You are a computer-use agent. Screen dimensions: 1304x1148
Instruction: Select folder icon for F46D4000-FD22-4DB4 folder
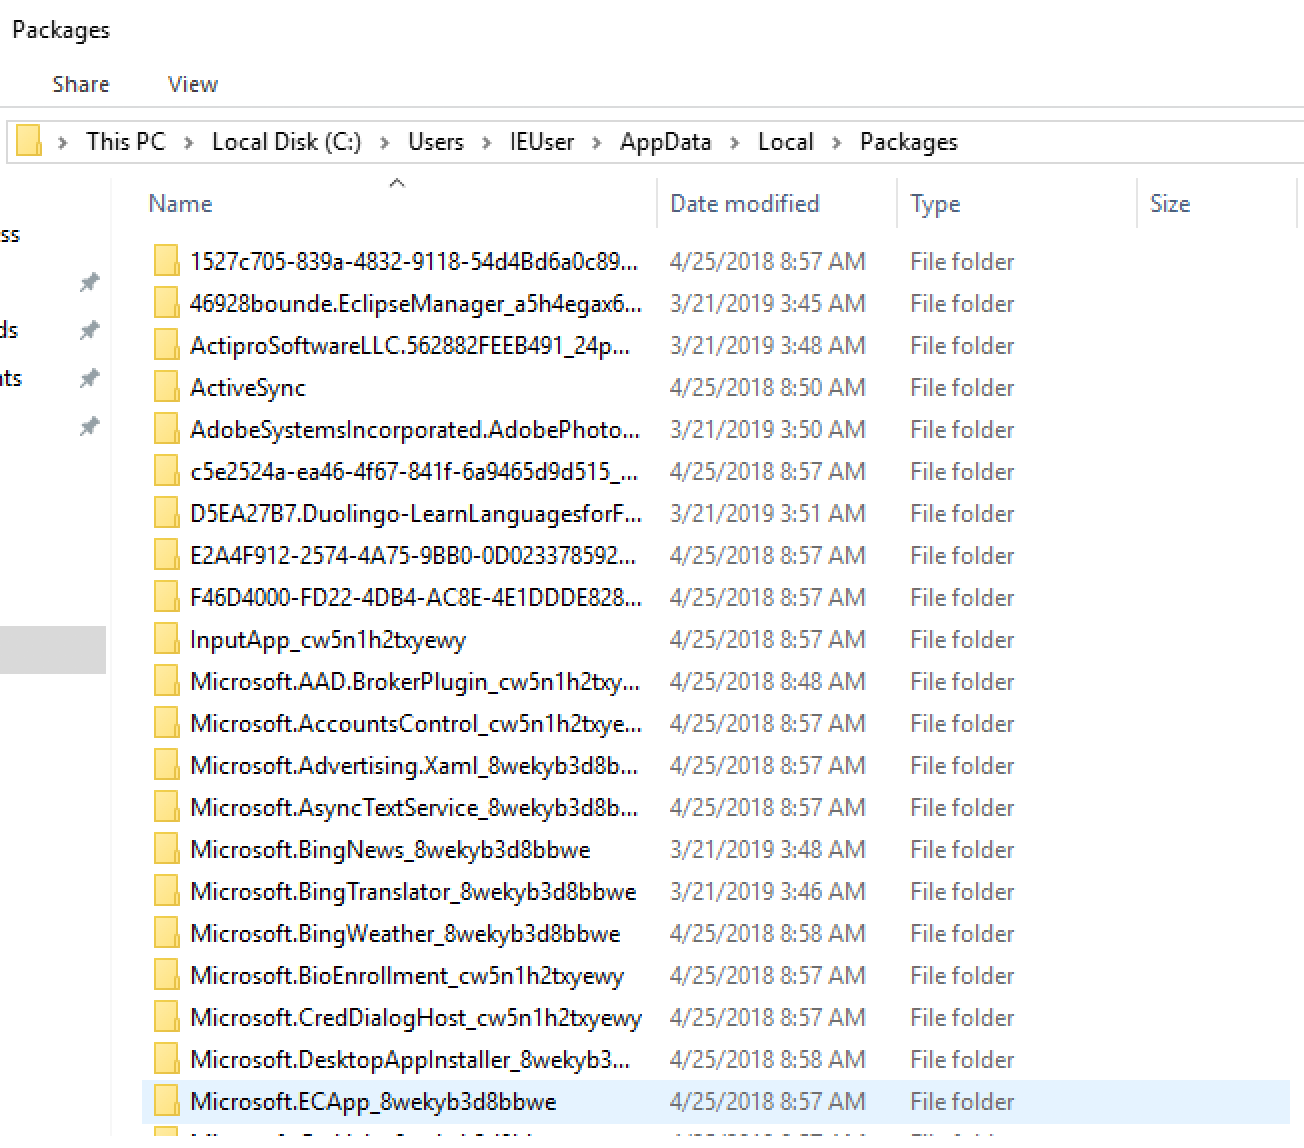tap(166, 597)
